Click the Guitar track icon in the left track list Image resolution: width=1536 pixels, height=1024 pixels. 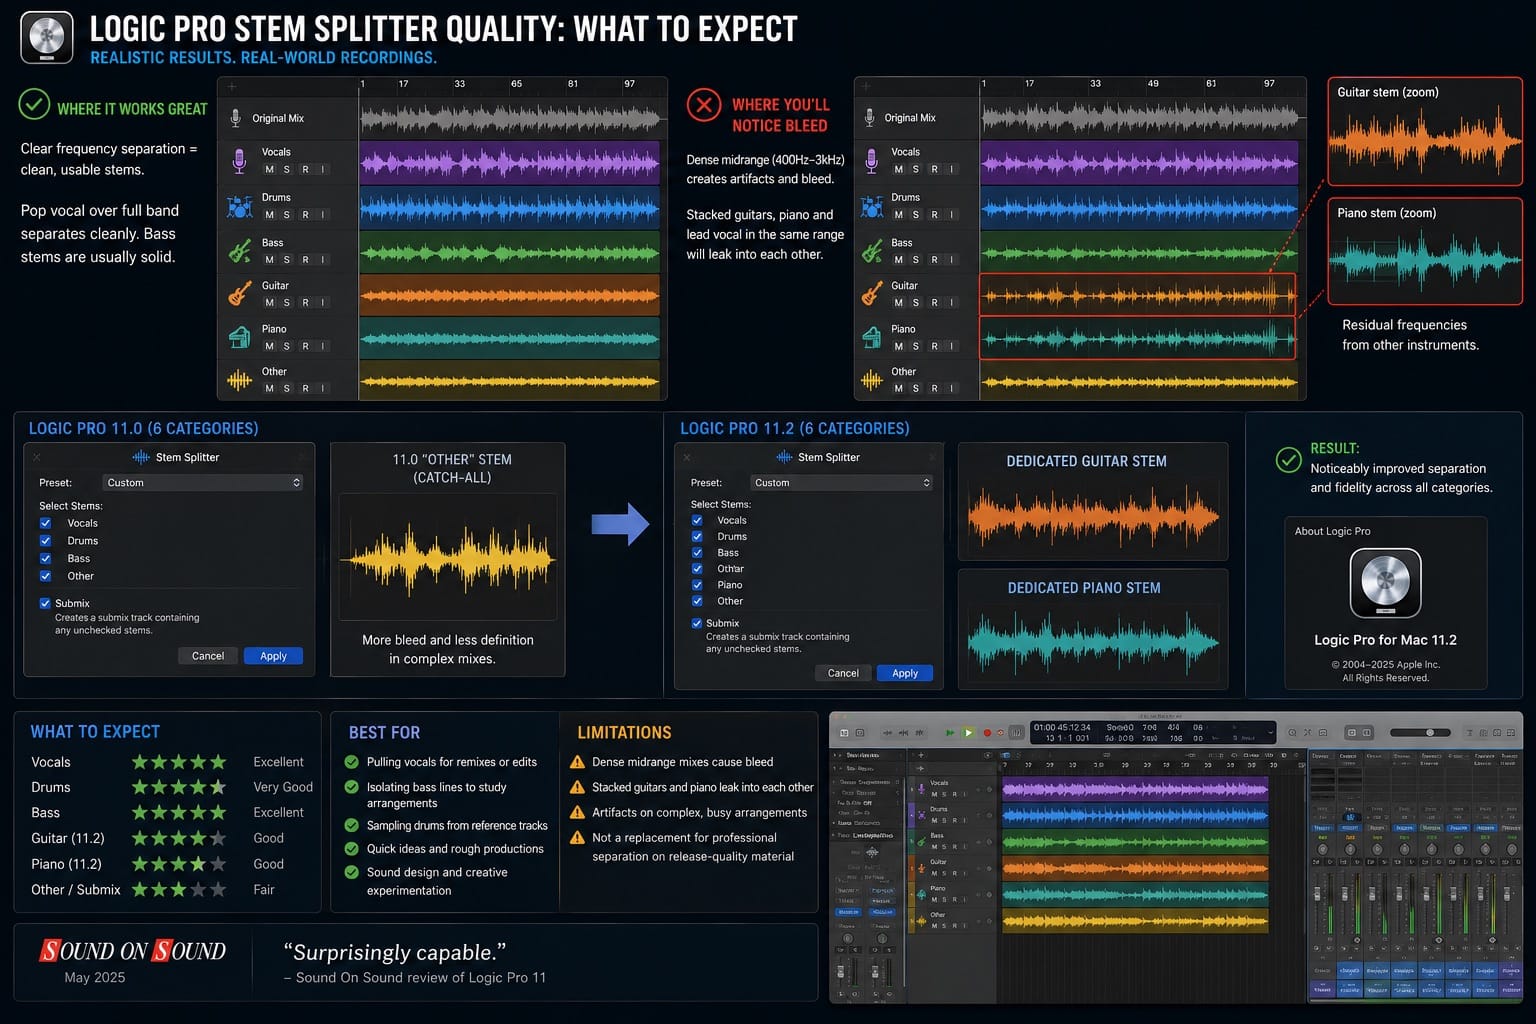[x=239, y=293]
